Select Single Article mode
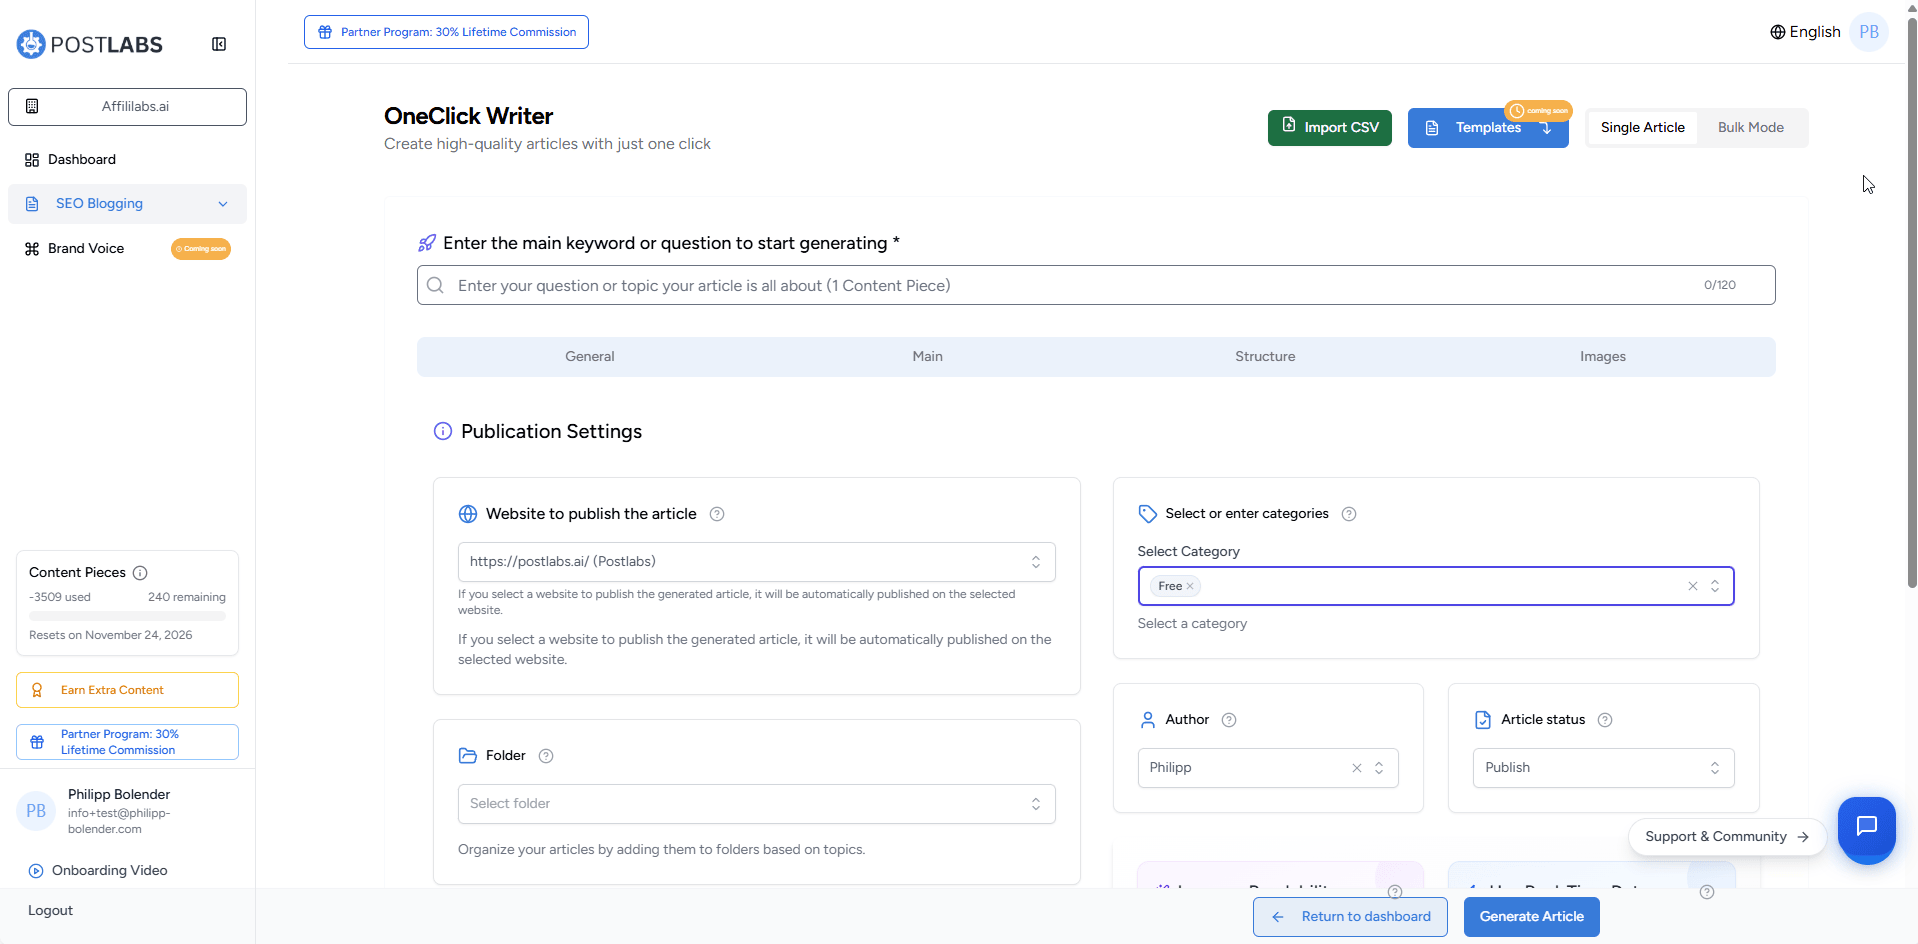Image resolution: width=1918 pixels, height=944 pixels. (x=1642, y=128)
